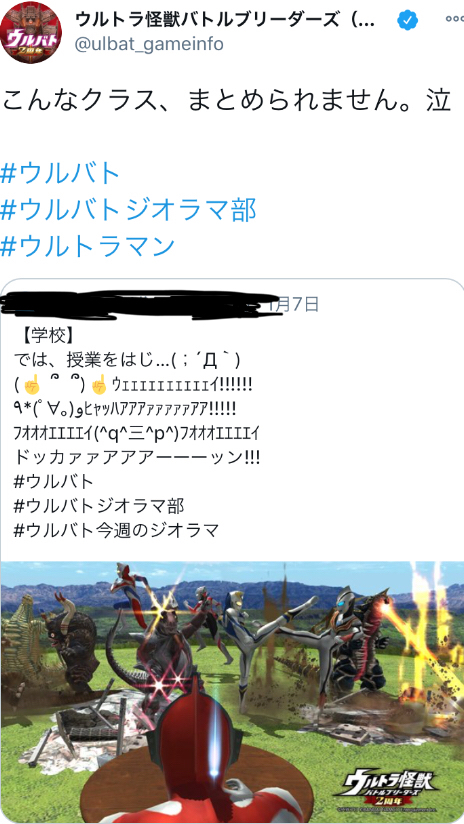
Task: Open the ウルバト profile avatar
Action: pyautogui.click(x=30, y=33)
